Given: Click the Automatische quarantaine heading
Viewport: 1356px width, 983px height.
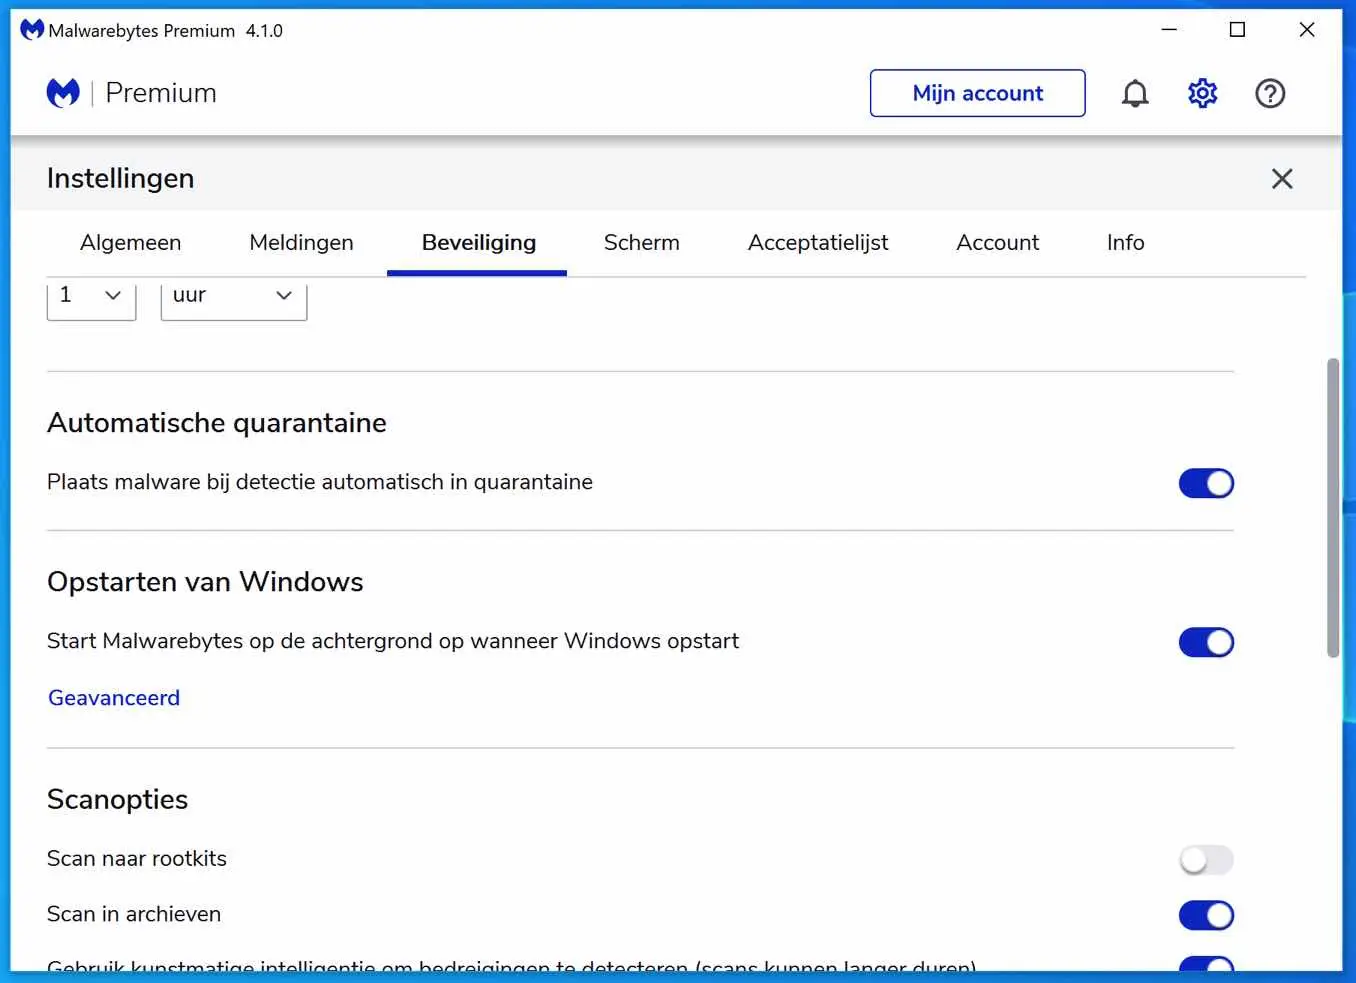Looking at the screenshot, I should pos(217,423).
